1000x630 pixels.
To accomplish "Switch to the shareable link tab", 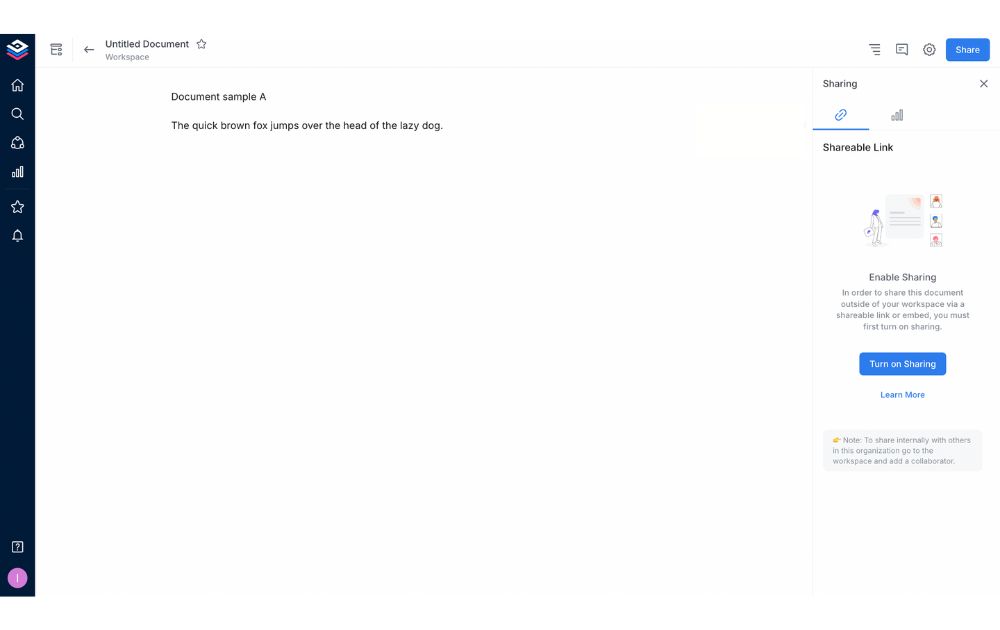I will [841, 115].
